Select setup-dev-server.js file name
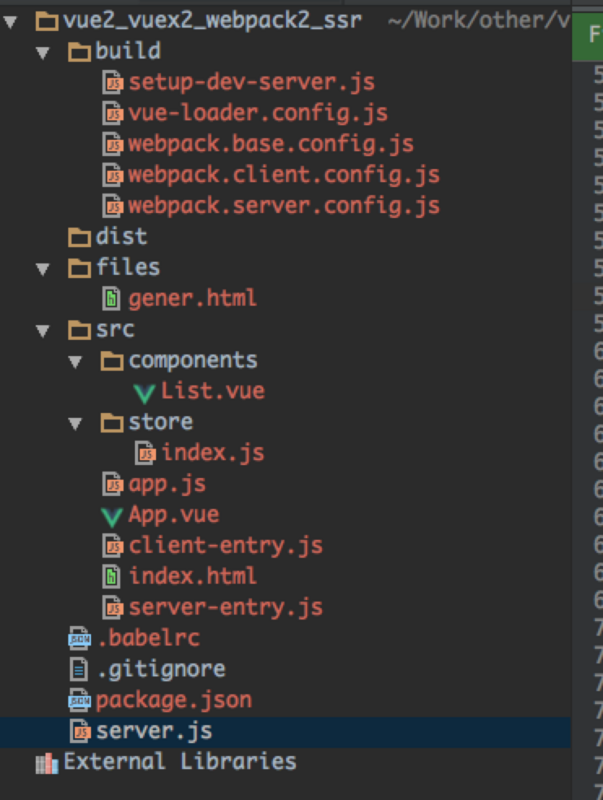Viewport: 603px width, 800px height. (252, 83)
